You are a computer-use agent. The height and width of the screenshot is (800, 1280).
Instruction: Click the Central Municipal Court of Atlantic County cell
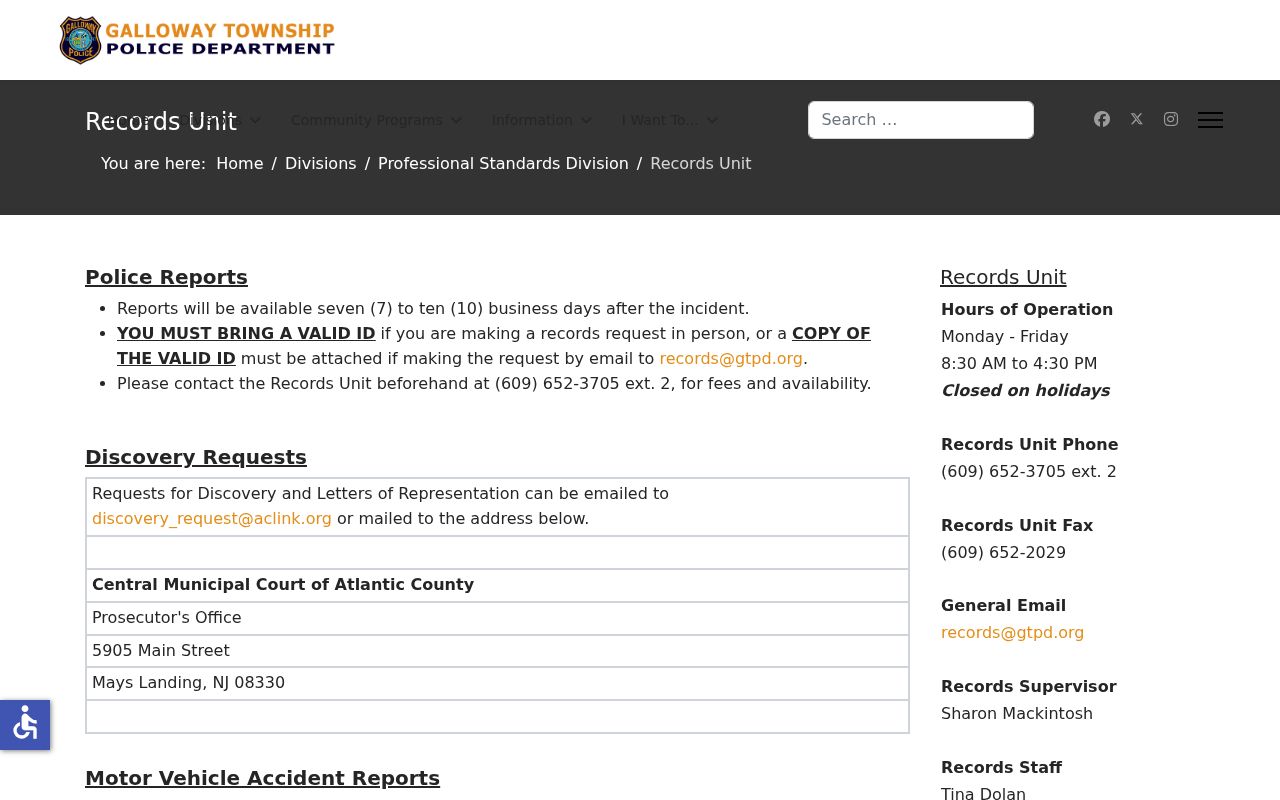coord(497,585)
